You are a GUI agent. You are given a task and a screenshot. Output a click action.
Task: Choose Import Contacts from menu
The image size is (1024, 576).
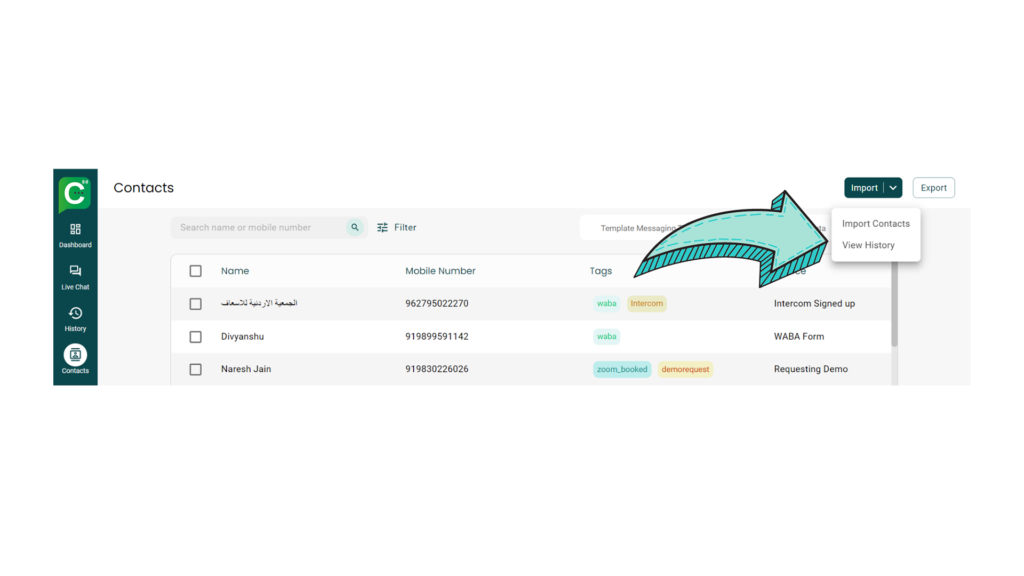coord(875,224)
